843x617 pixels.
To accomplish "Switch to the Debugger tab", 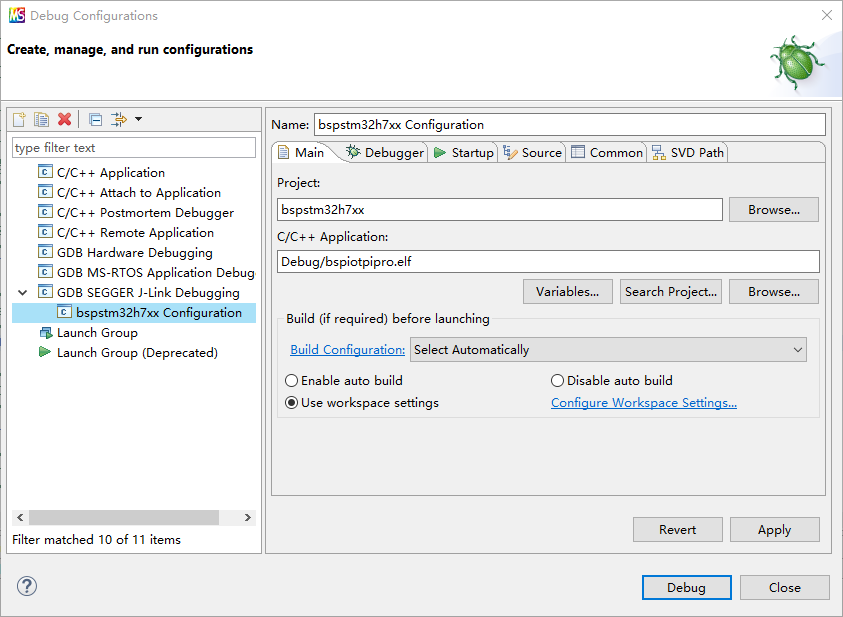I will click(x=385, y=153).
